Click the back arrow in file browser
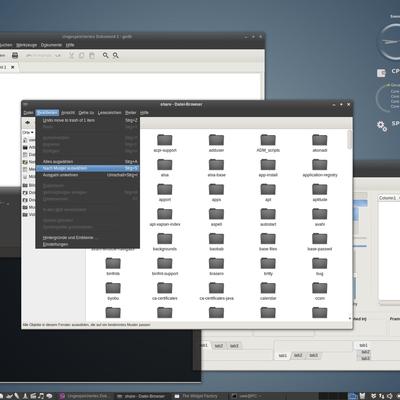Screen dimensions: 400x400 [x=28, y=123]
